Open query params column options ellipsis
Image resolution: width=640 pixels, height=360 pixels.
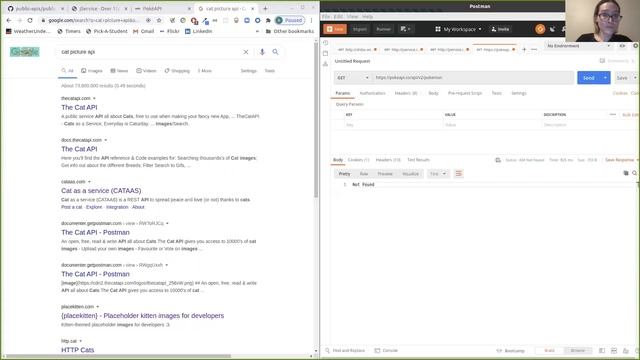[x=612, y=115]
